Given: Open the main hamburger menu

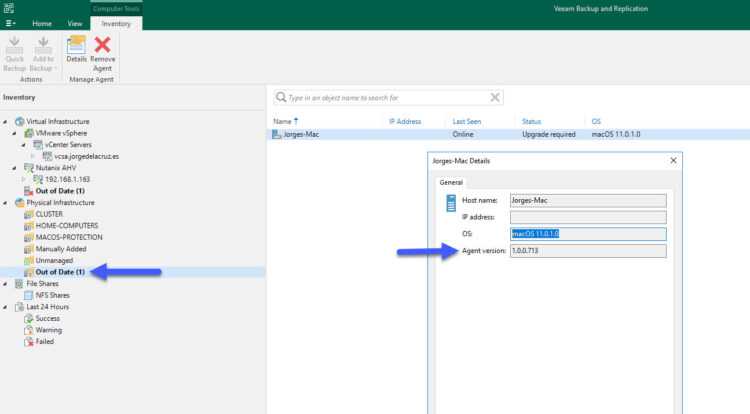Looking at the screenshot, I should [x=10, y=23].
